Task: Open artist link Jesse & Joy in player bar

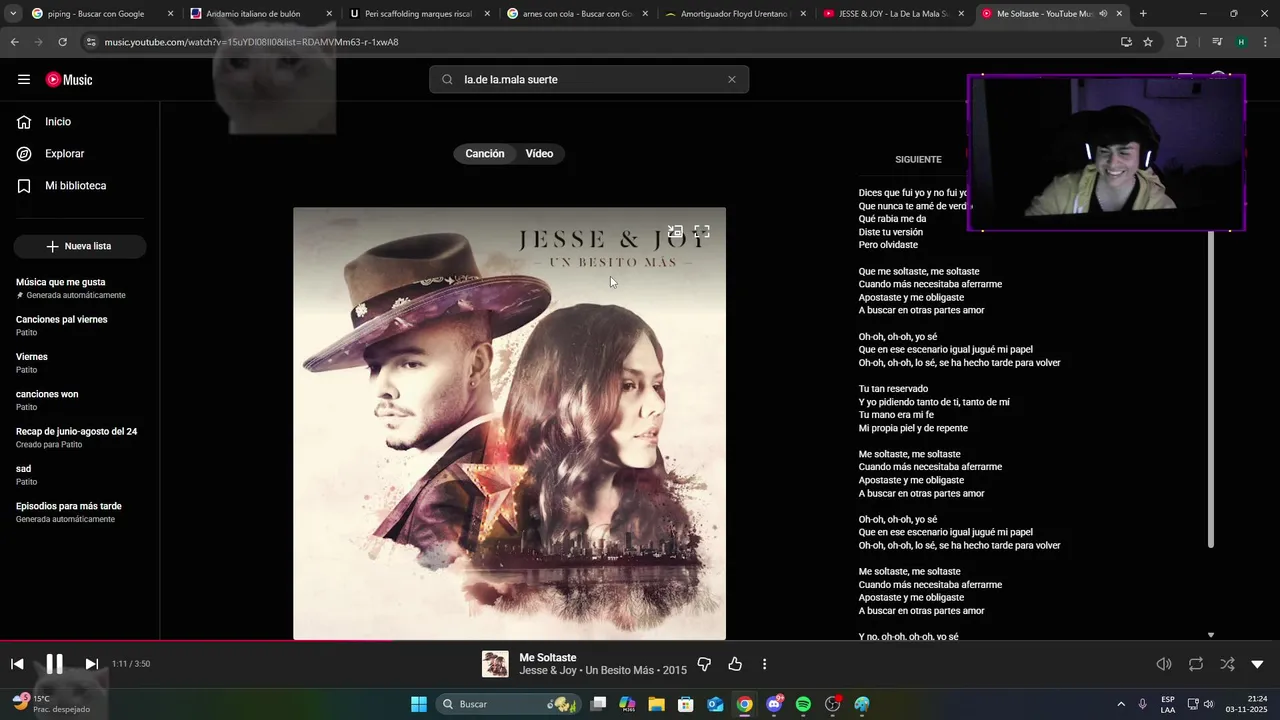Action: [x=548, y=671]
